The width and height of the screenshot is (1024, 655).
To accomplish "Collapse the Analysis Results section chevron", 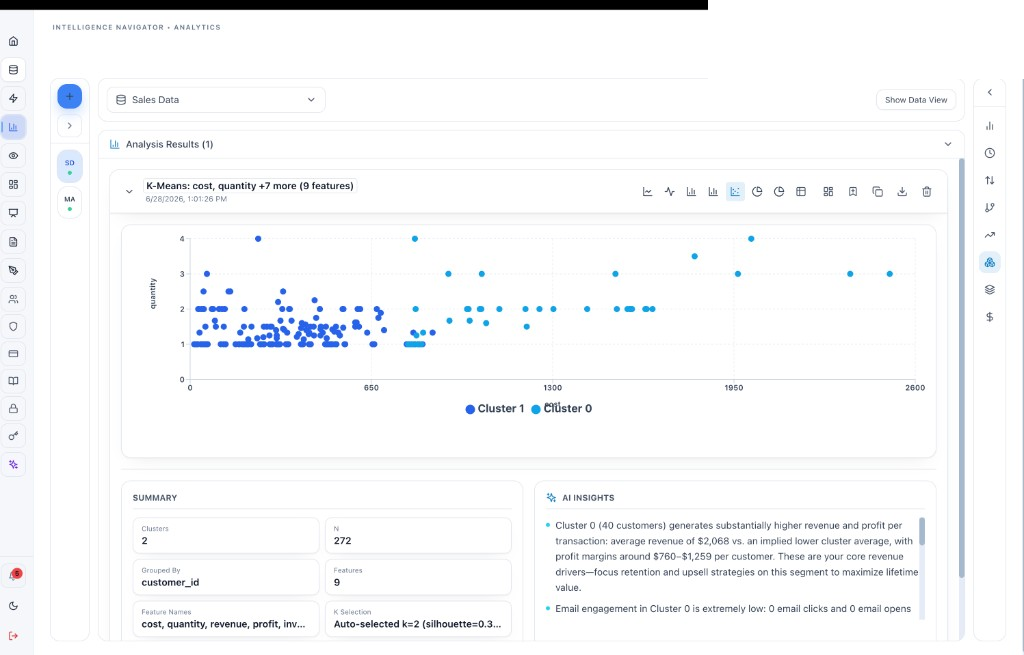I will coord(948,144).
